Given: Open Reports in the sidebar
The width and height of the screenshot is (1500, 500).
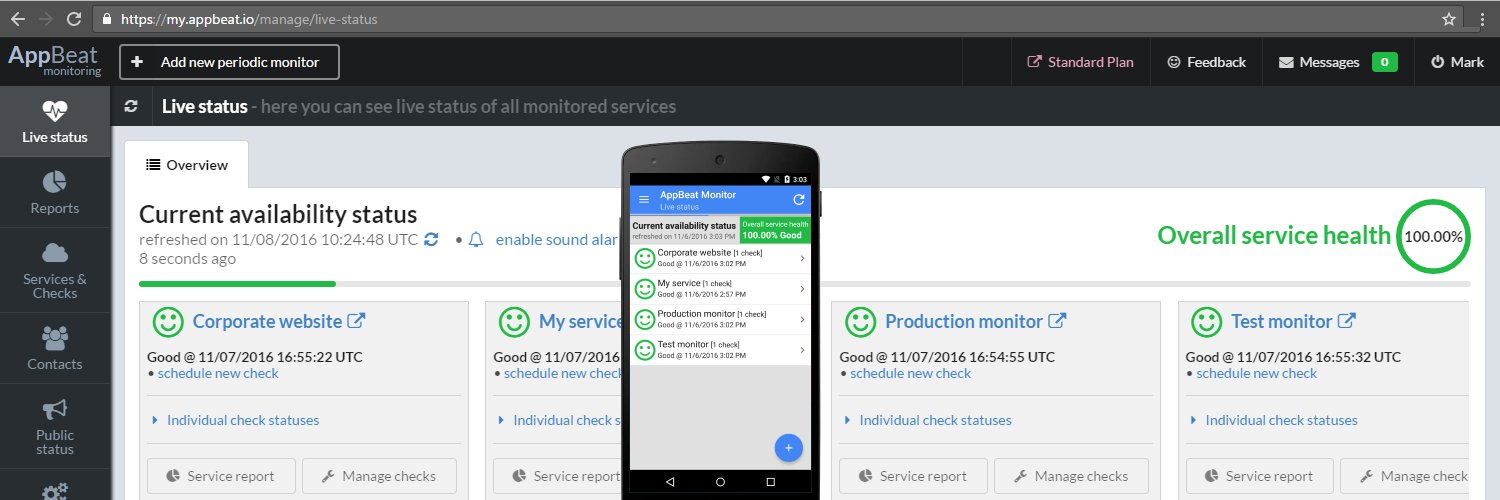Looking at the screenshot, I should click(55, 192).
